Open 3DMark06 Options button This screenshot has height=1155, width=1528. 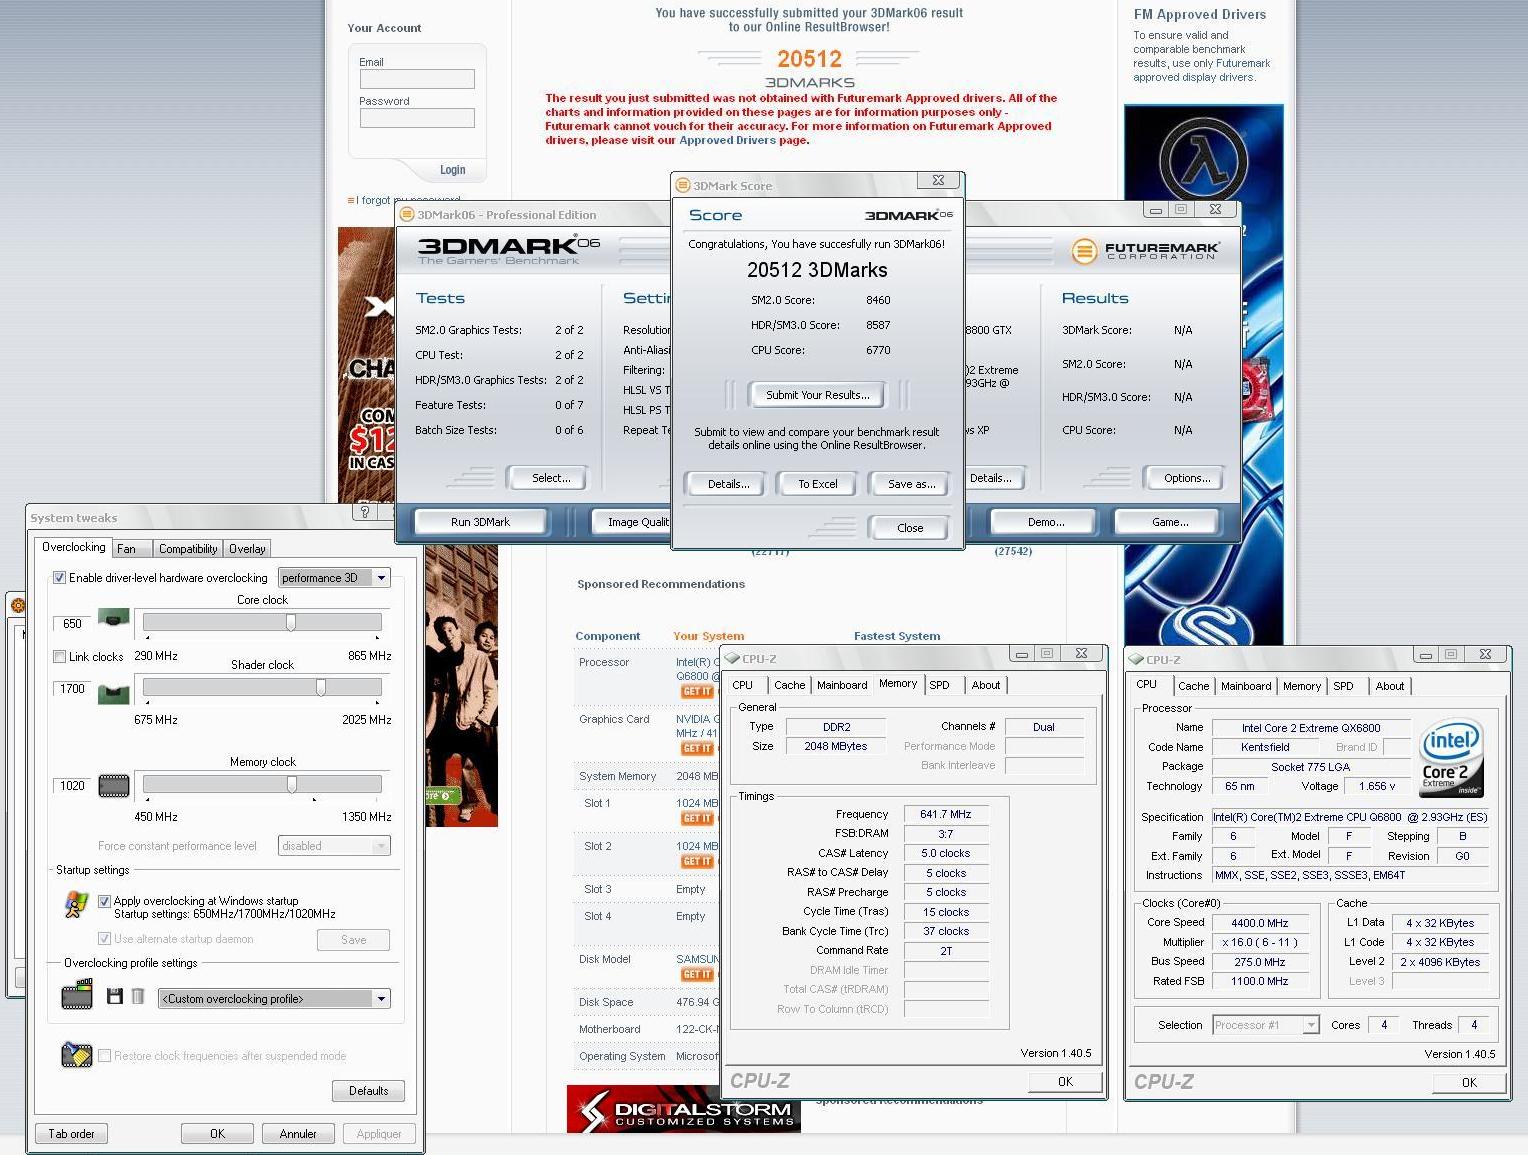(x=1186, y=478)
